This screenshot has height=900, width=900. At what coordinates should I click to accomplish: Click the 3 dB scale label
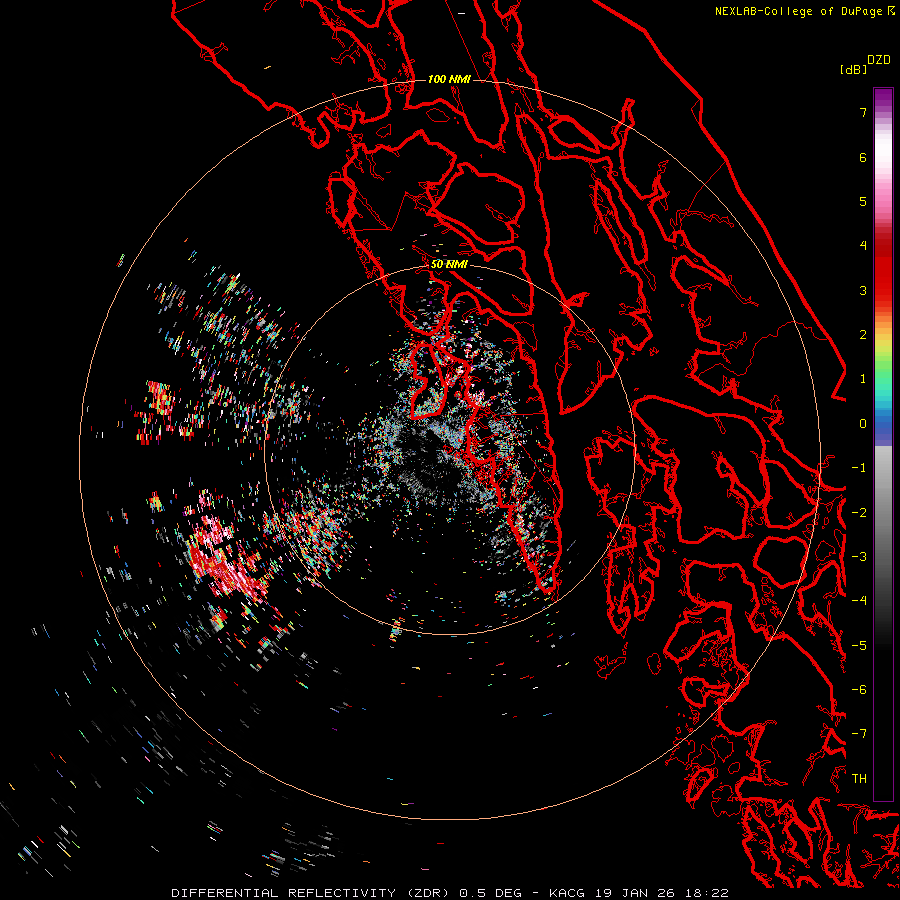(x=863, y=290)
